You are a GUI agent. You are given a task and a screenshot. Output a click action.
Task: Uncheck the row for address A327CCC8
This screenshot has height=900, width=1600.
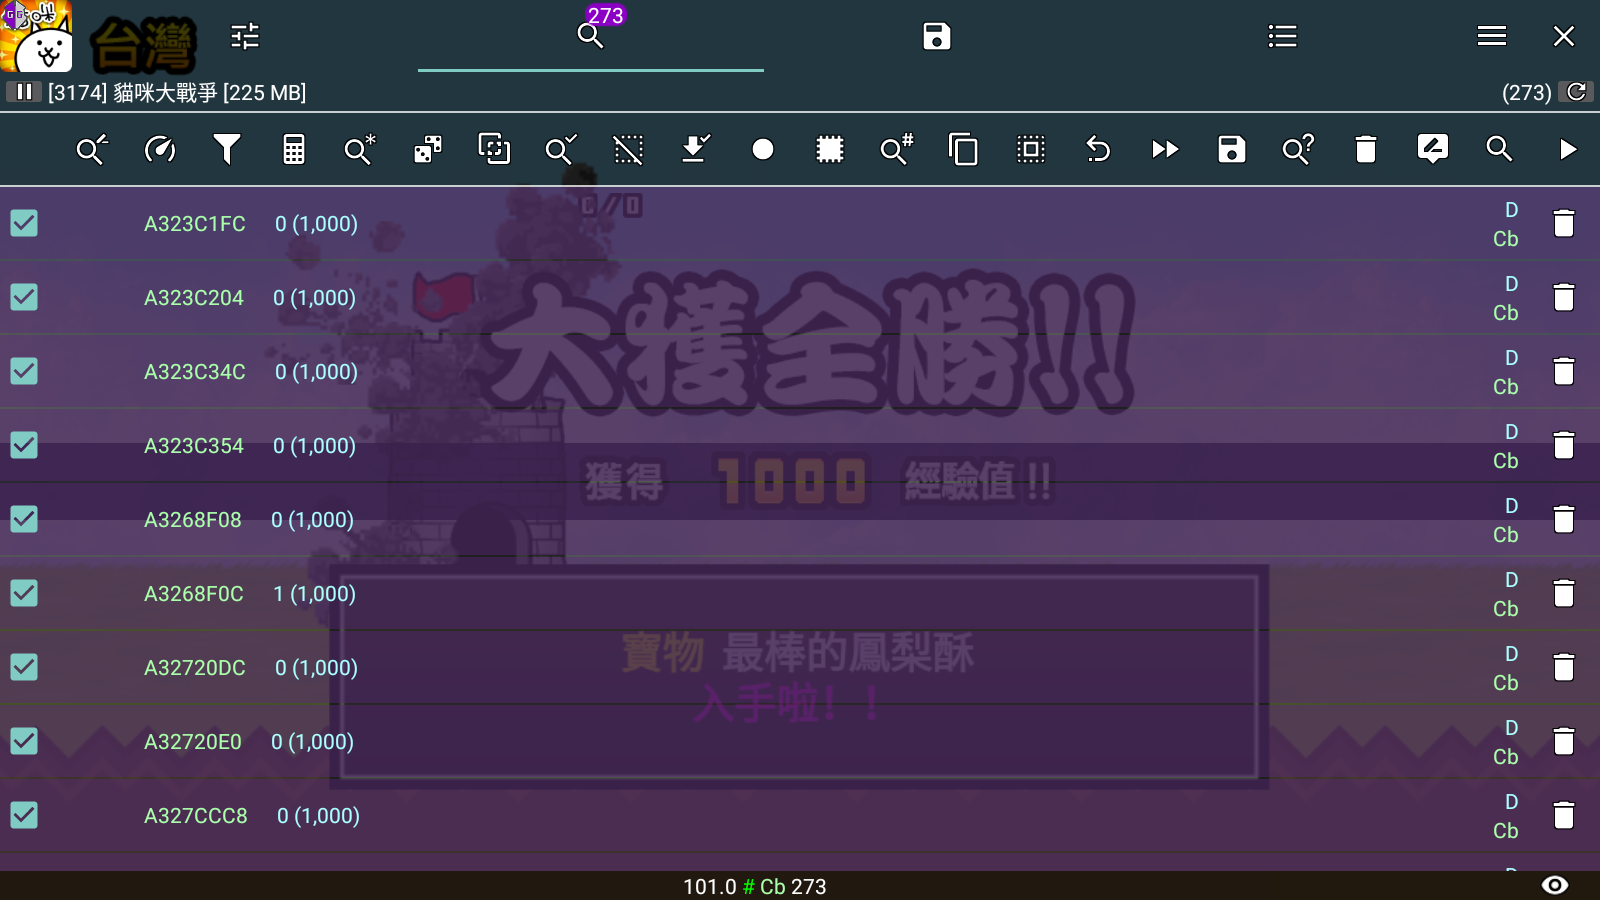click(24, 815)
